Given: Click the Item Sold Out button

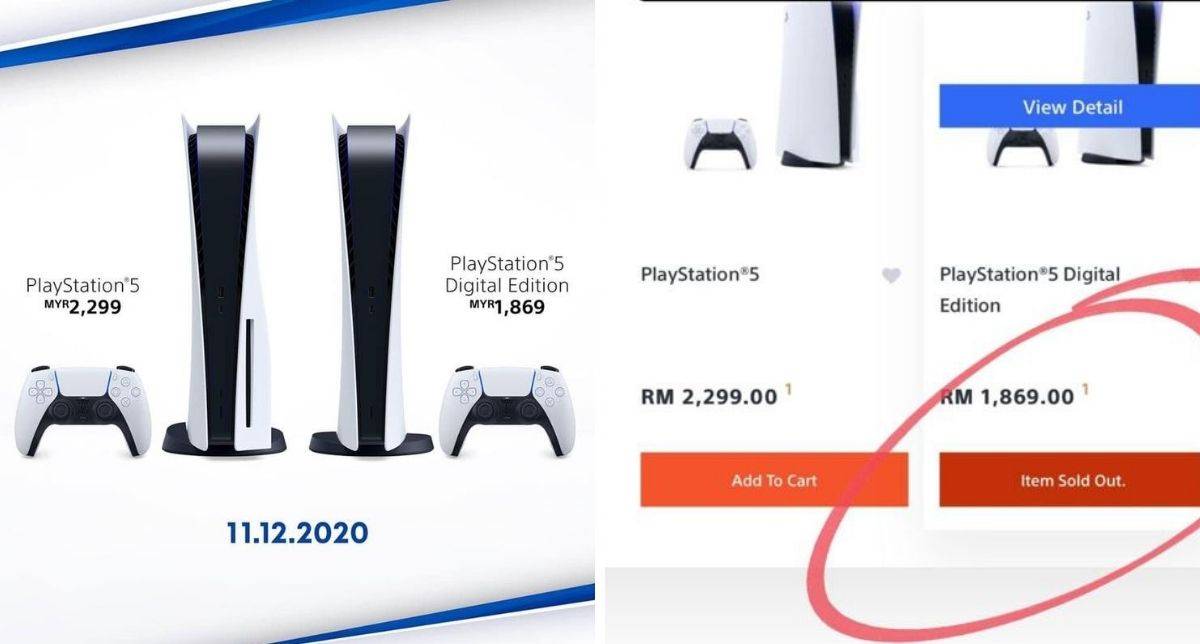Looking at the screenshot, I should pyautogui.click(x=1070, y=480).
